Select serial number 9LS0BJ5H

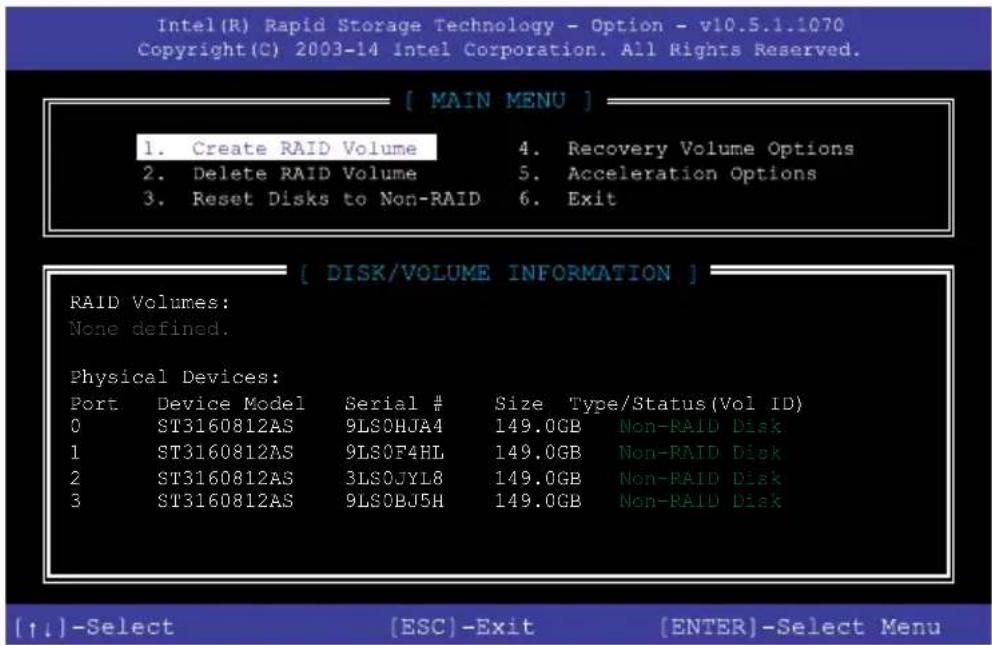394,501
